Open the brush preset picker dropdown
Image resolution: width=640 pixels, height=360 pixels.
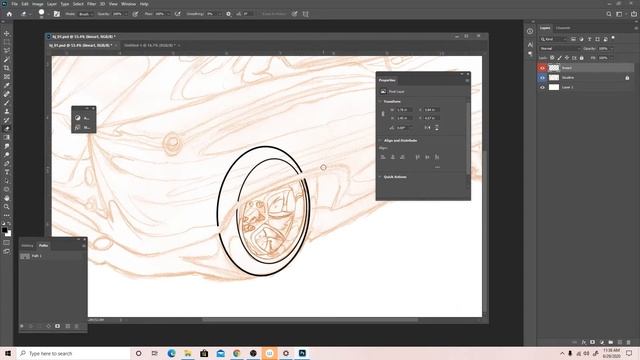pyautogui.click(x=48, y=14)
